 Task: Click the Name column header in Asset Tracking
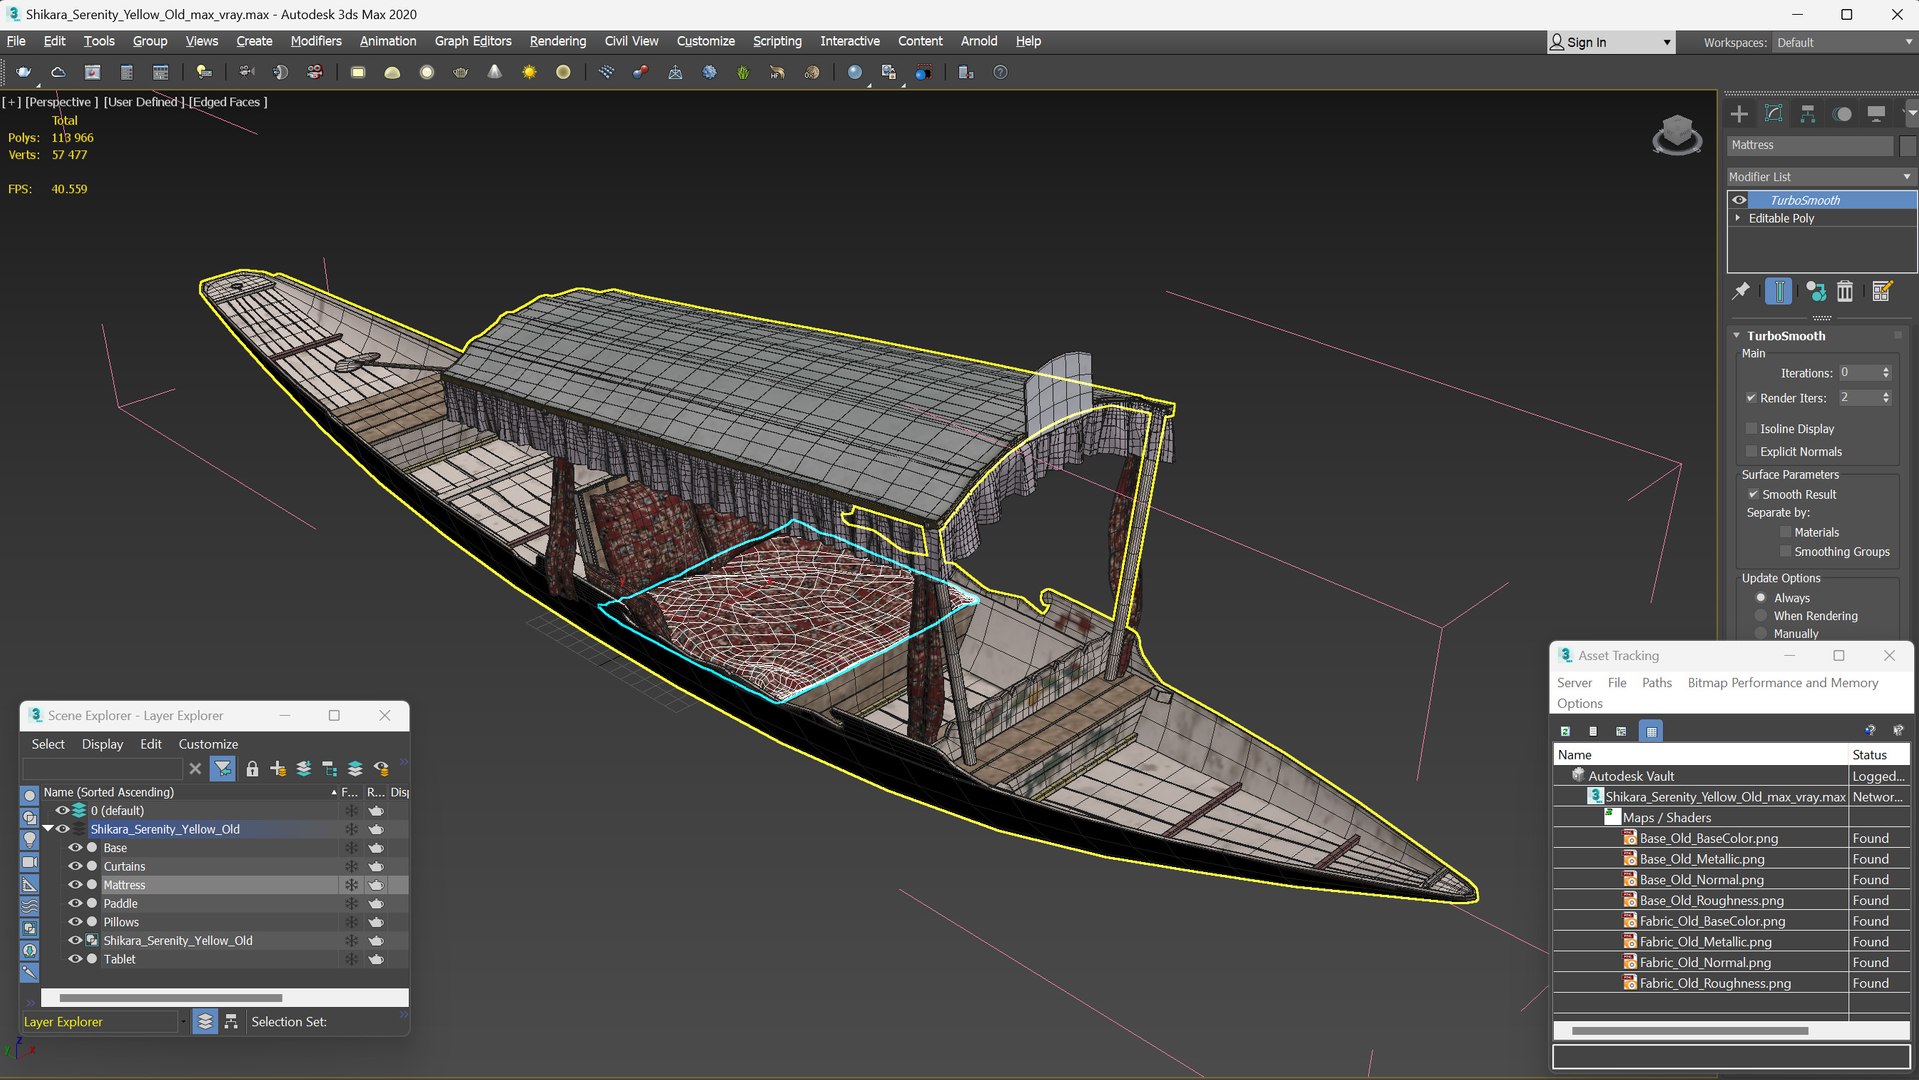coord(1700,755)
